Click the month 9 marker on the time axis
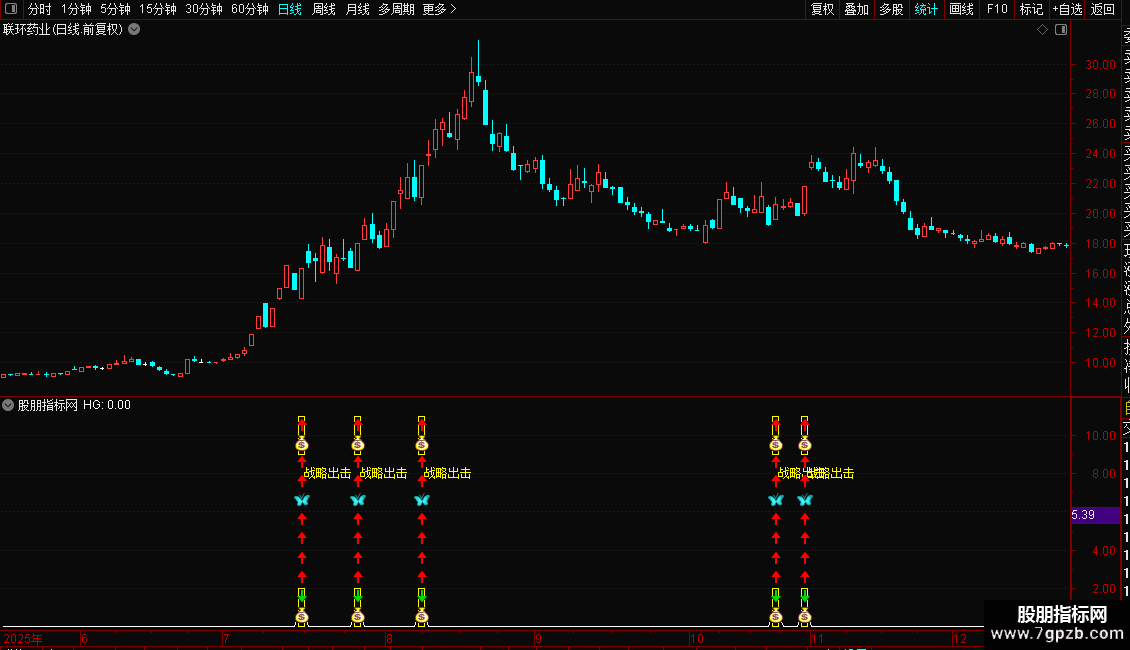 pos(538,638)
